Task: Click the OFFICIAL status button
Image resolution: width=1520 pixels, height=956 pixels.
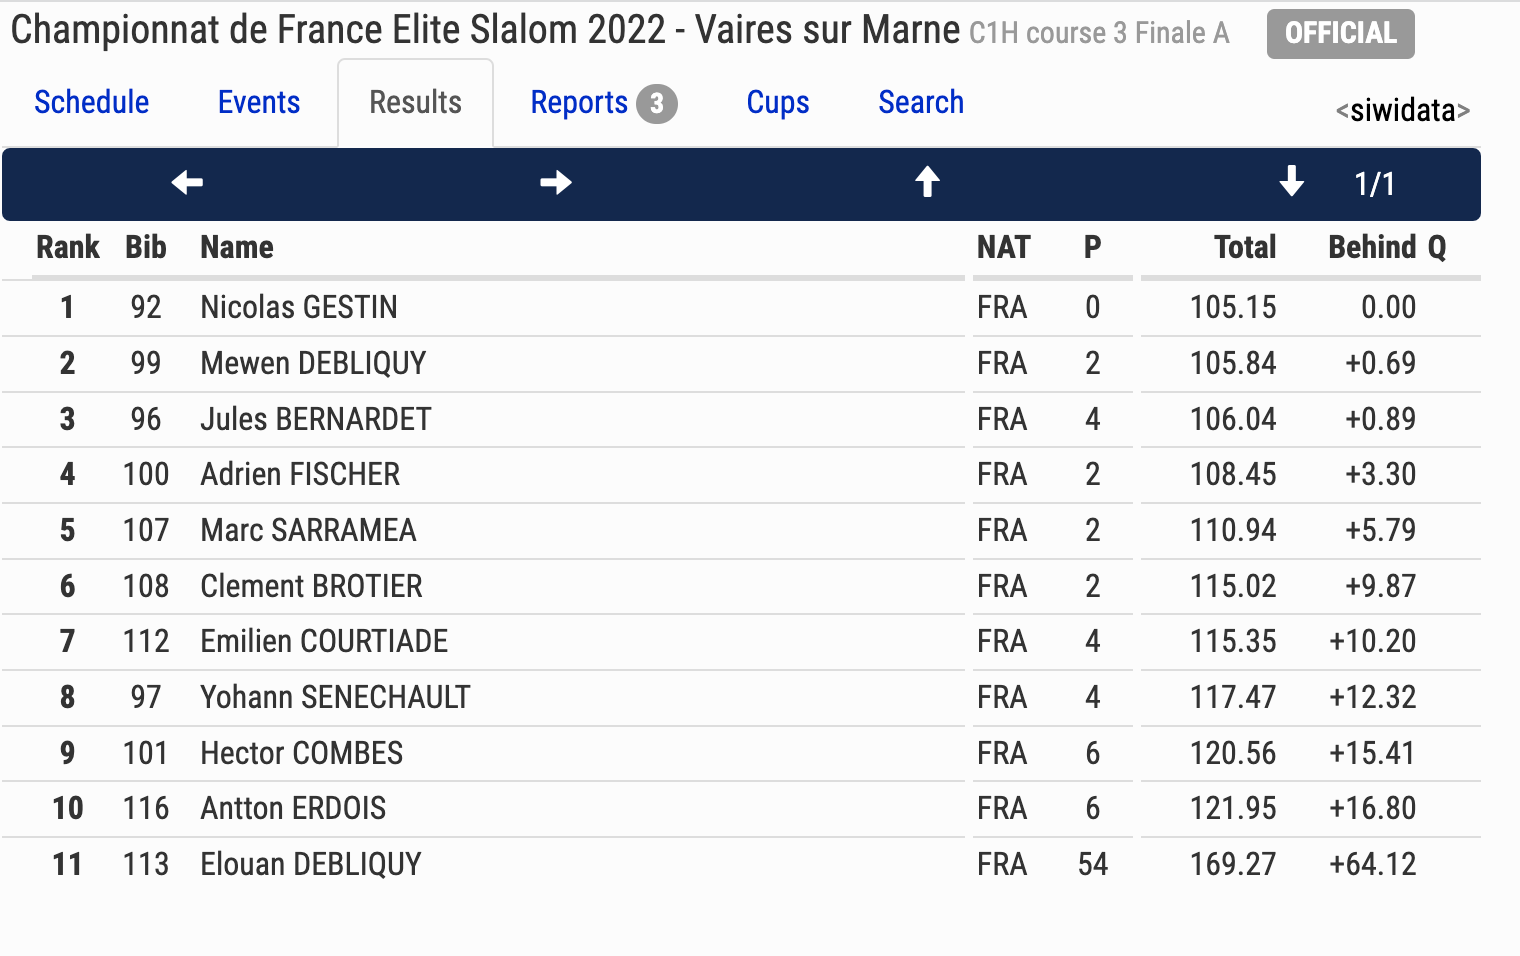Action: pos(1340,34)
